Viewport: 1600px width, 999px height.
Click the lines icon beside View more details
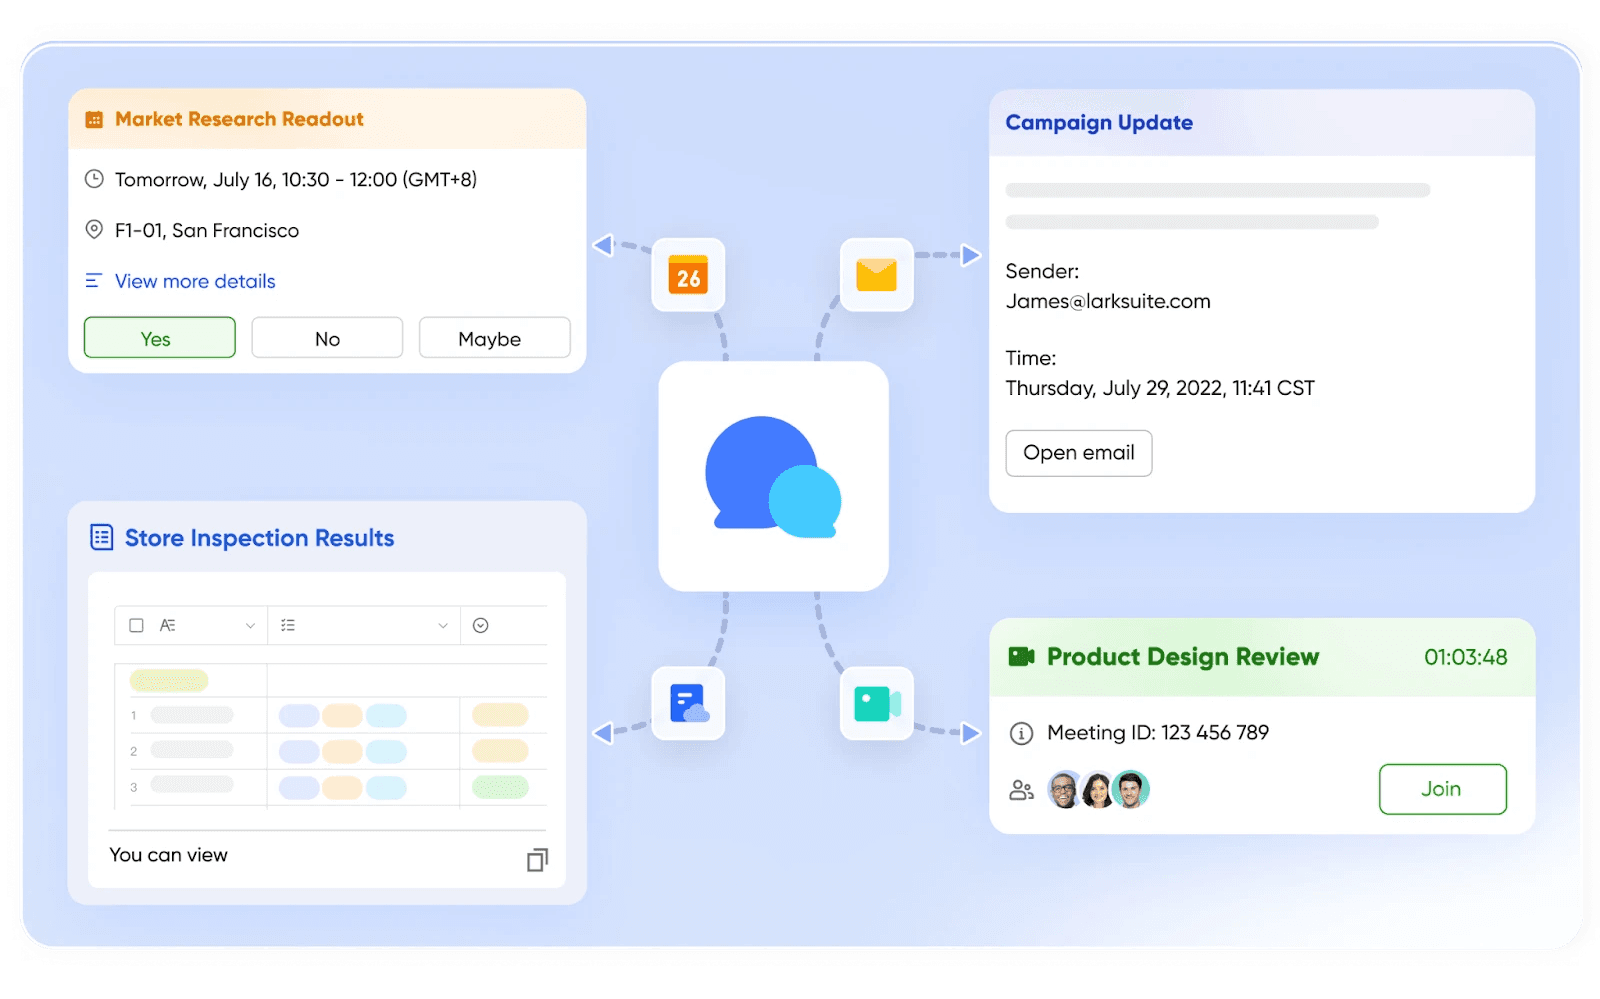point(93,281)
